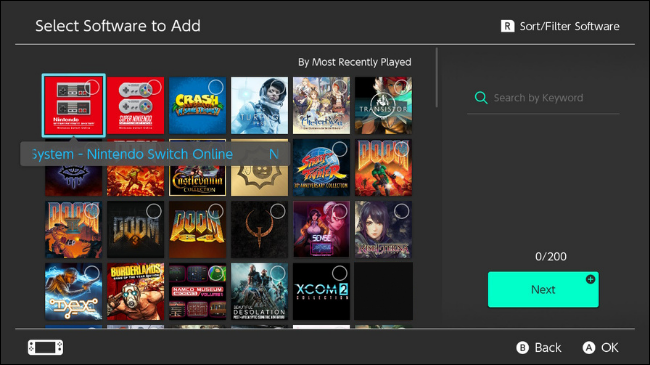This screenshot has height=365, width=650.
Task: Choose the DOOM II game icon
Action: (73, 229)
